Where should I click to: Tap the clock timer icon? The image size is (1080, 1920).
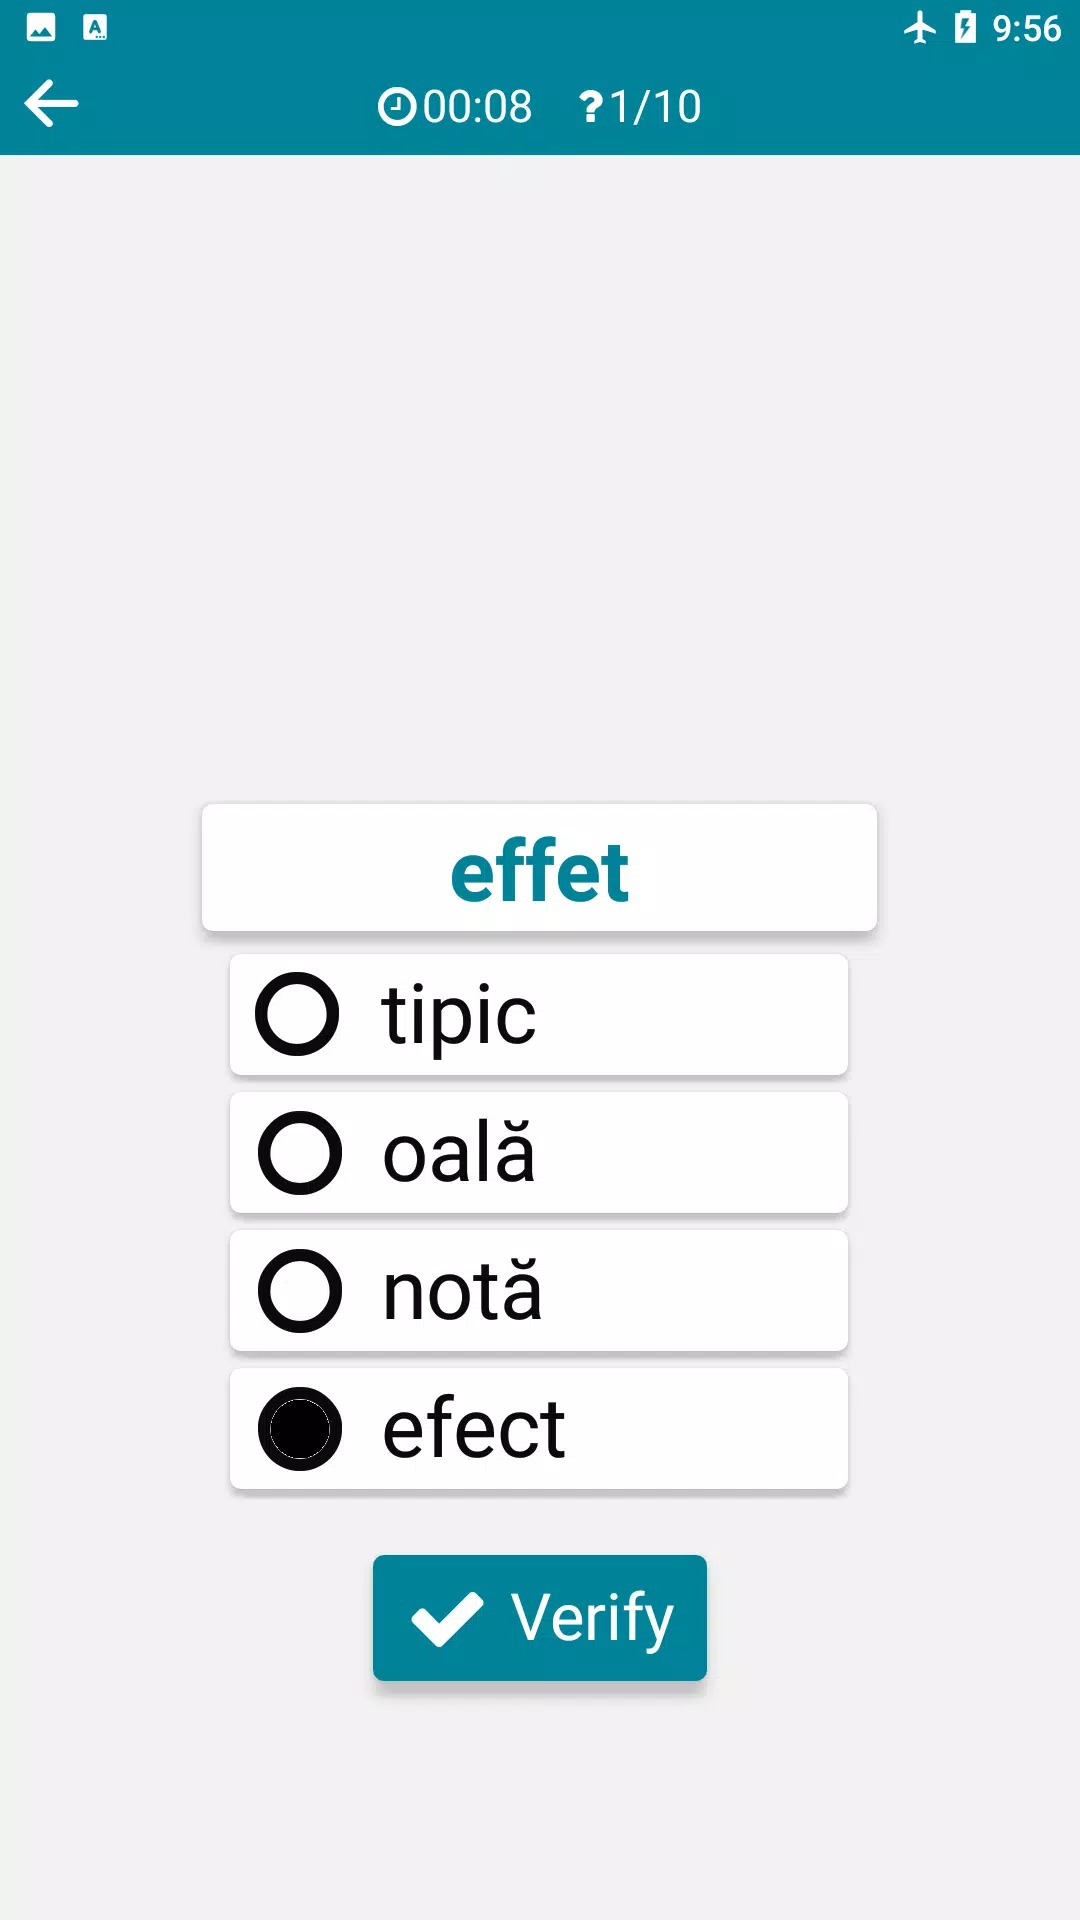(396, 107)
